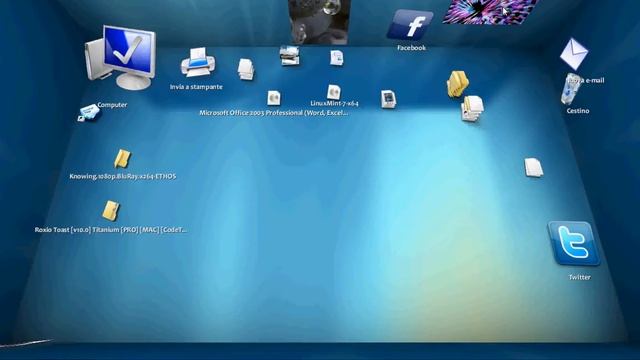Select the white document pile beside the printer
The height and width of the screenshot is (360, 640).
click(246, 69)
